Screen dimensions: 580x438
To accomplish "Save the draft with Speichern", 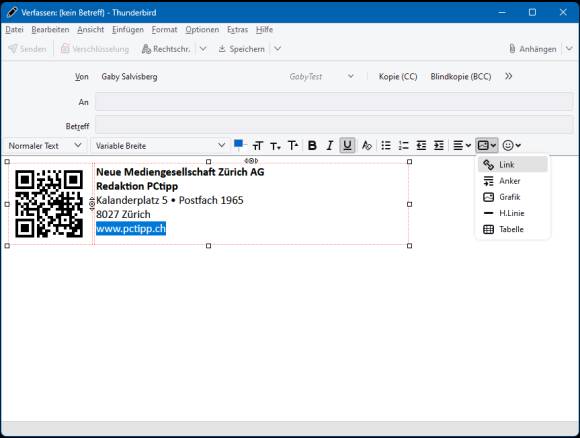I will [x=242, y=49].
